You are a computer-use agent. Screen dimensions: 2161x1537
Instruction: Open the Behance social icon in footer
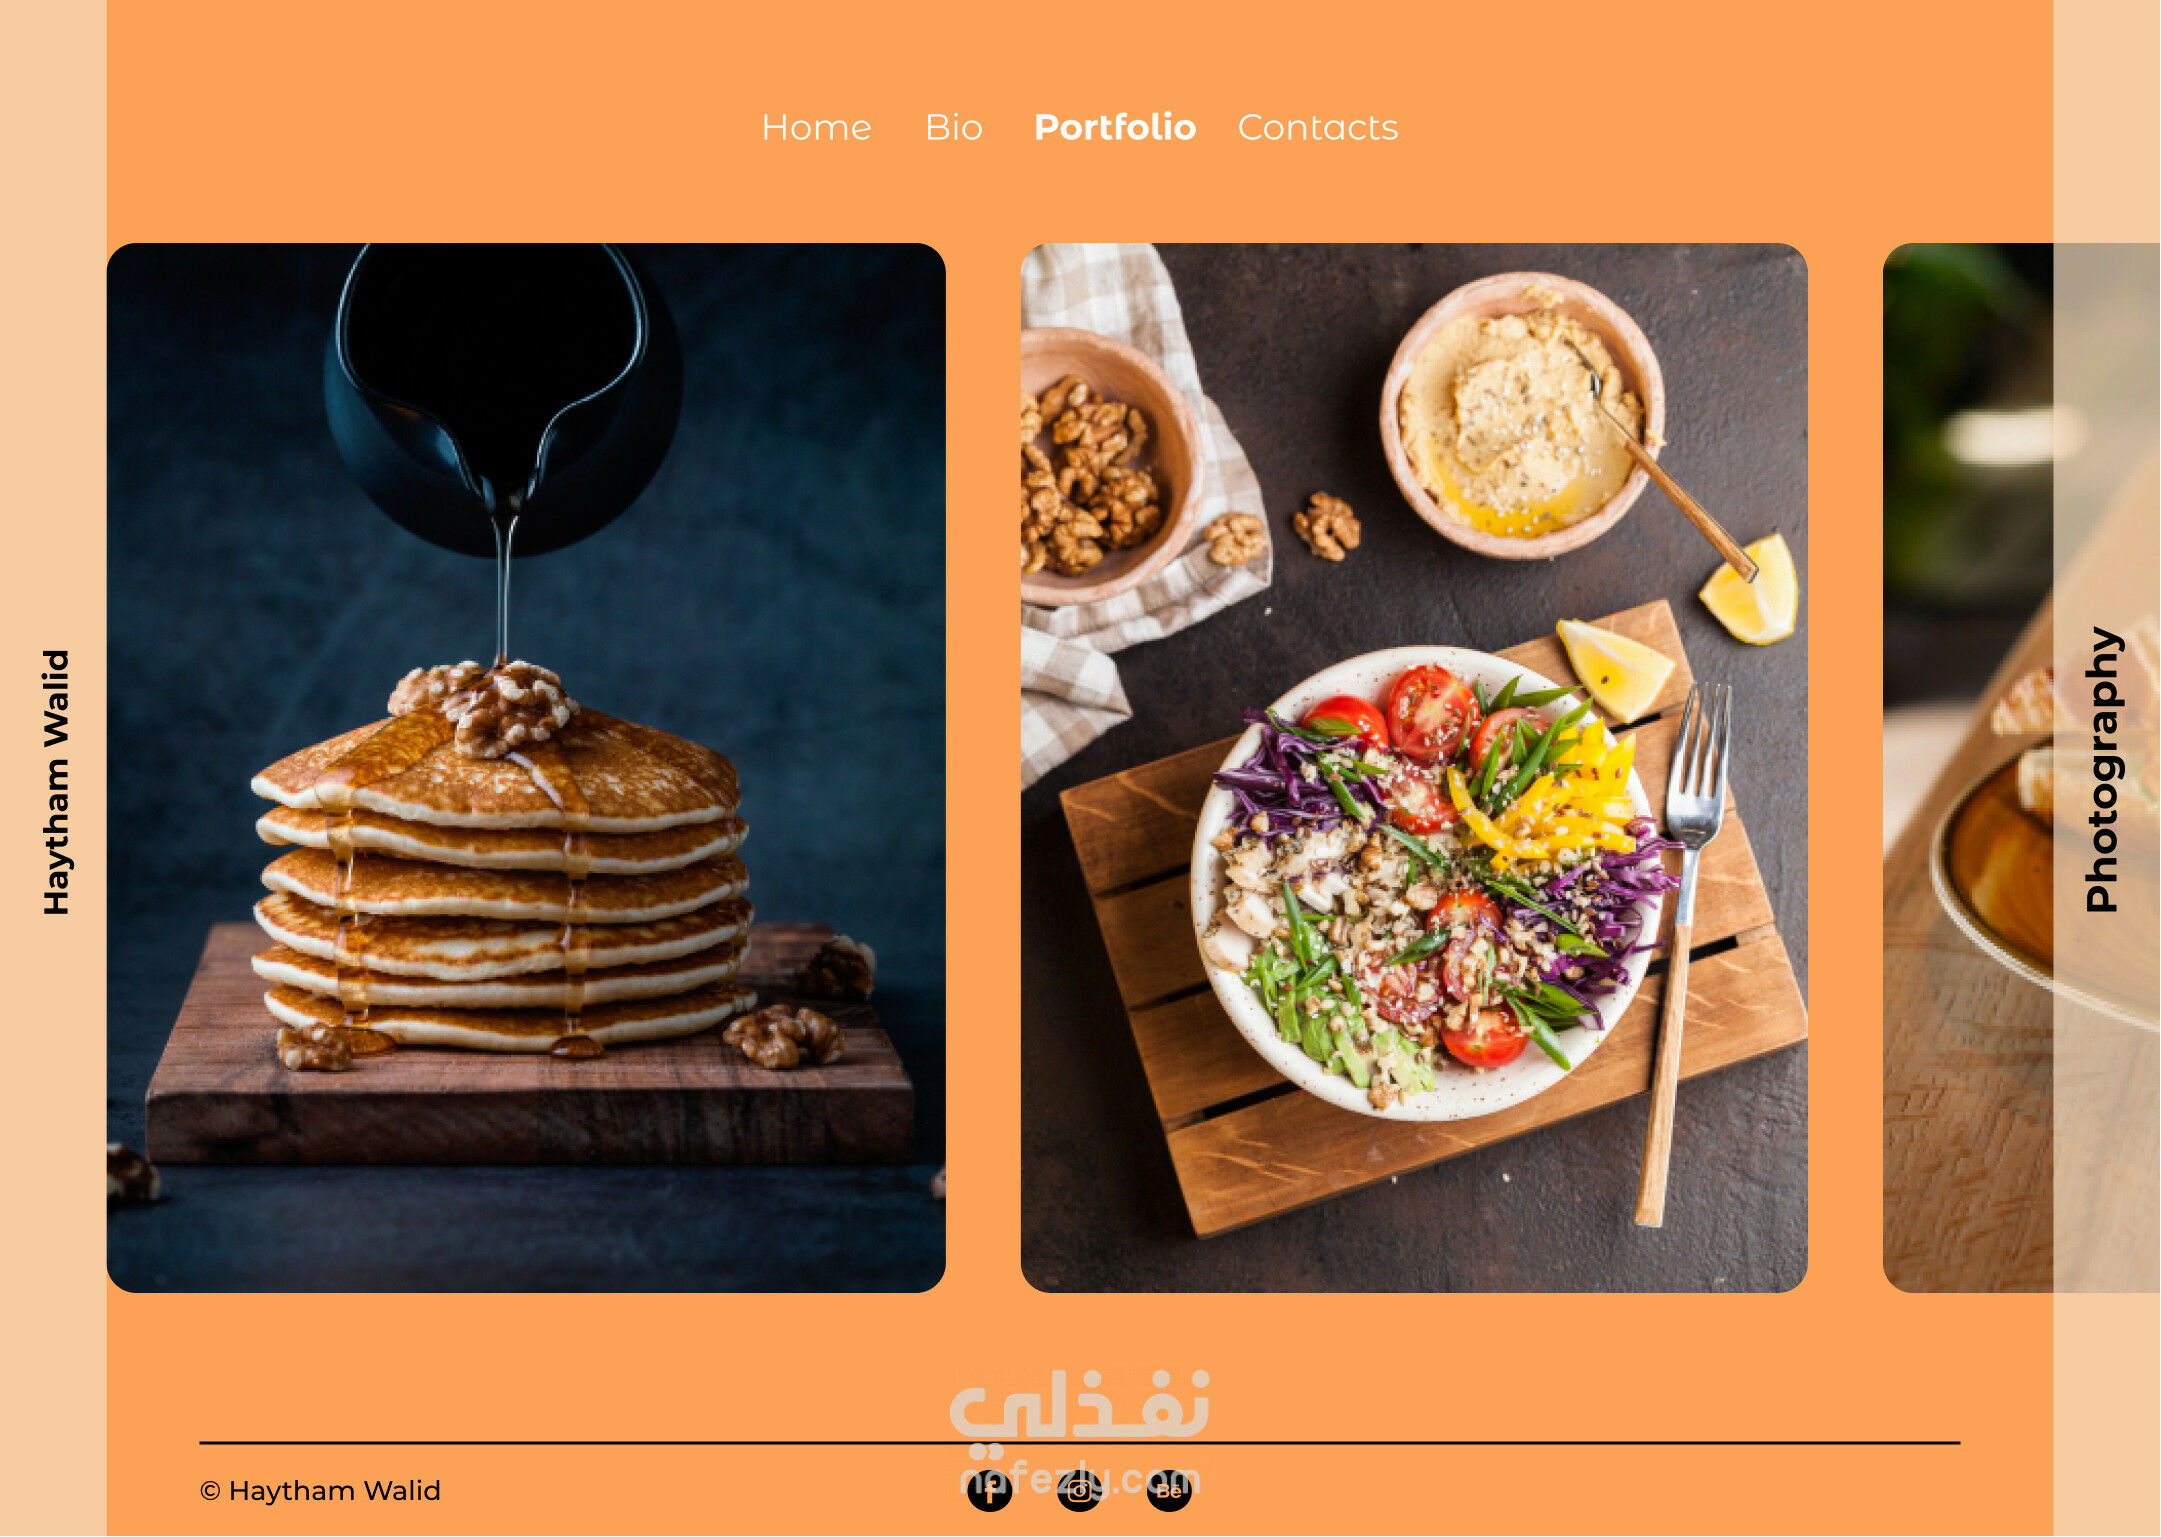[x=1169, y=1490]
